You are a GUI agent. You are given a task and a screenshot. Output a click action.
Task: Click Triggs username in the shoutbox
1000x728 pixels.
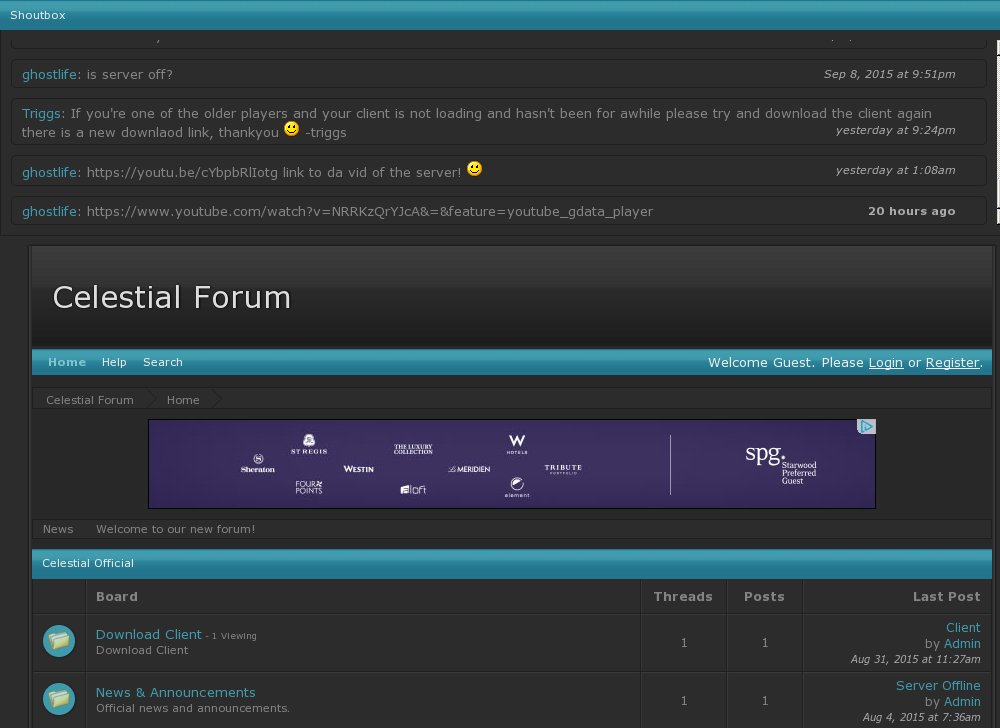[43, 114]
